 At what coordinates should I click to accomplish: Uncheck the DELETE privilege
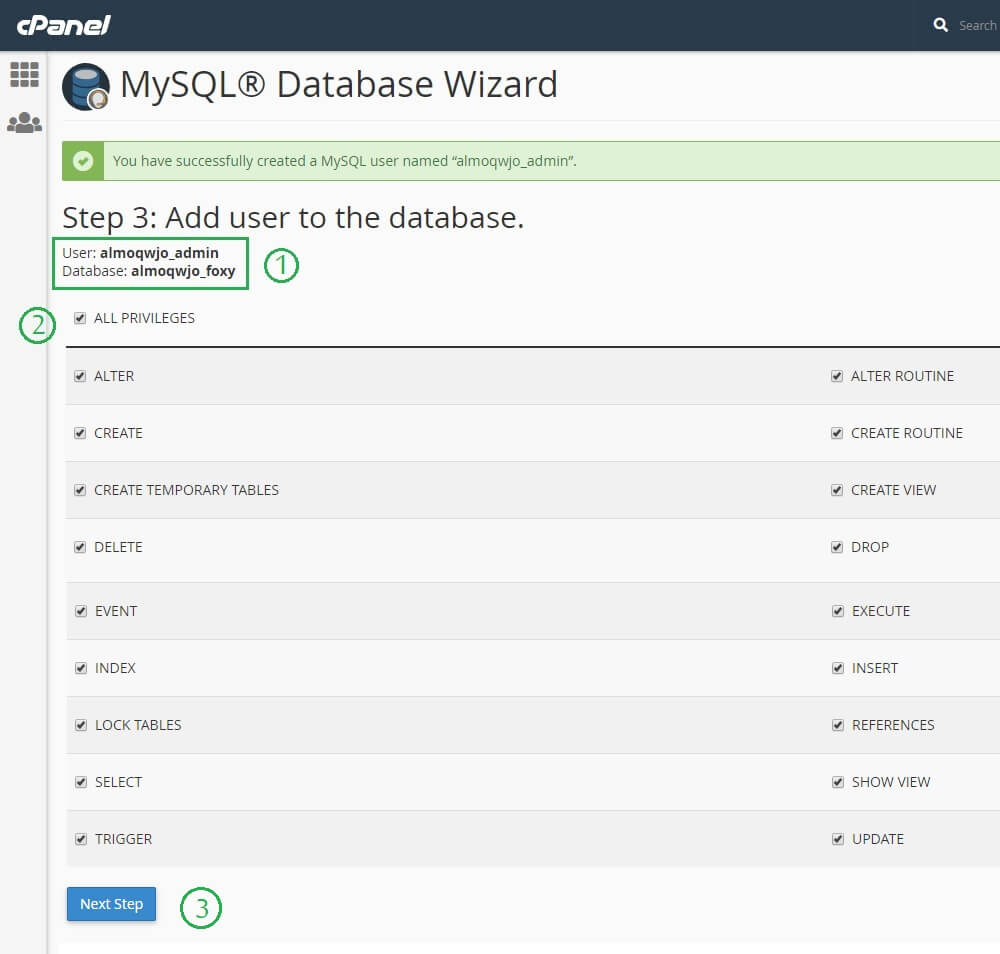80,547
